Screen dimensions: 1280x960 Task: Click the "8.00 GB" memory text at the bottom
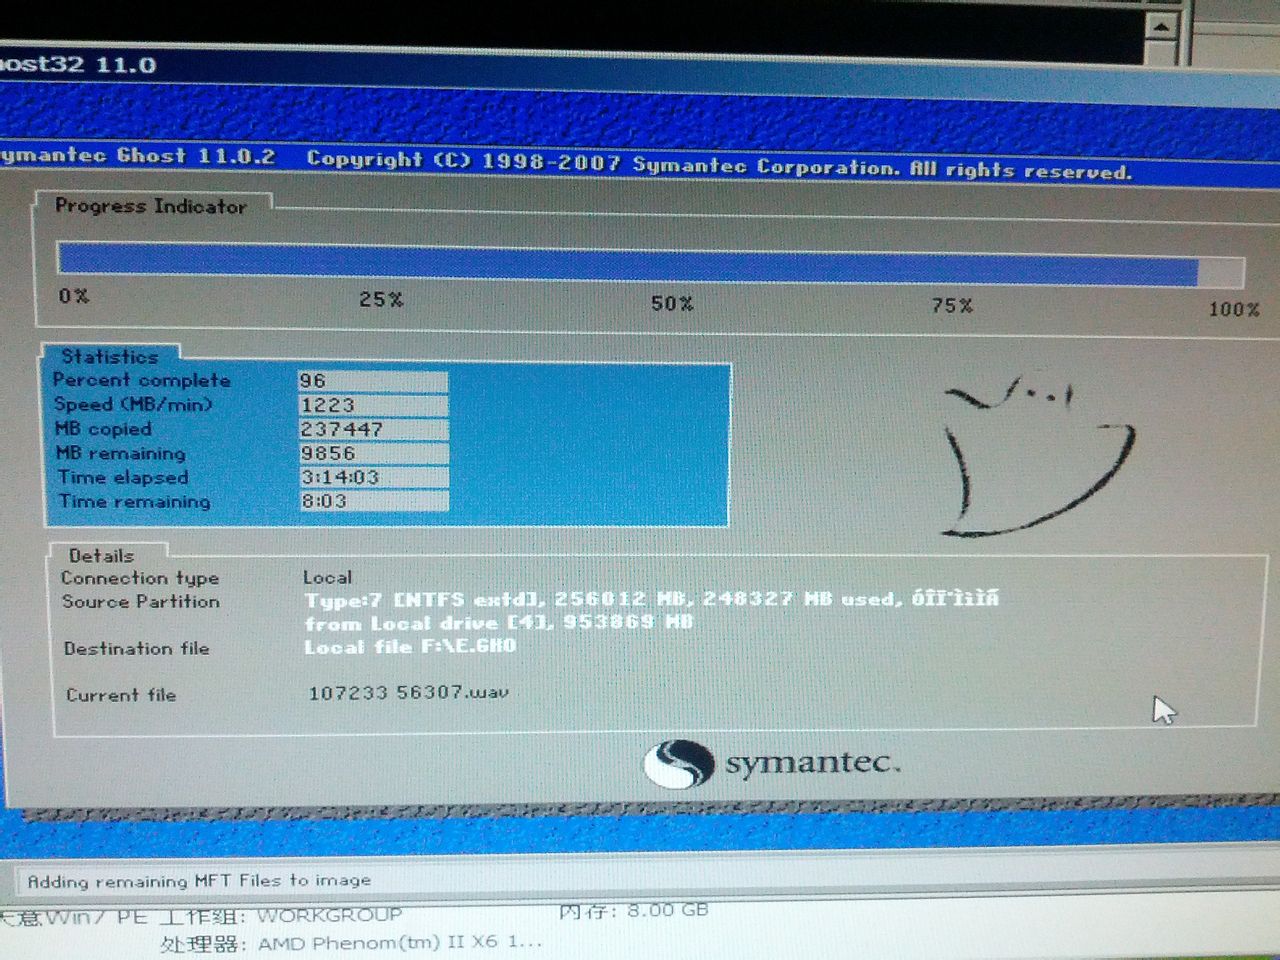click(x=668, y=910)
